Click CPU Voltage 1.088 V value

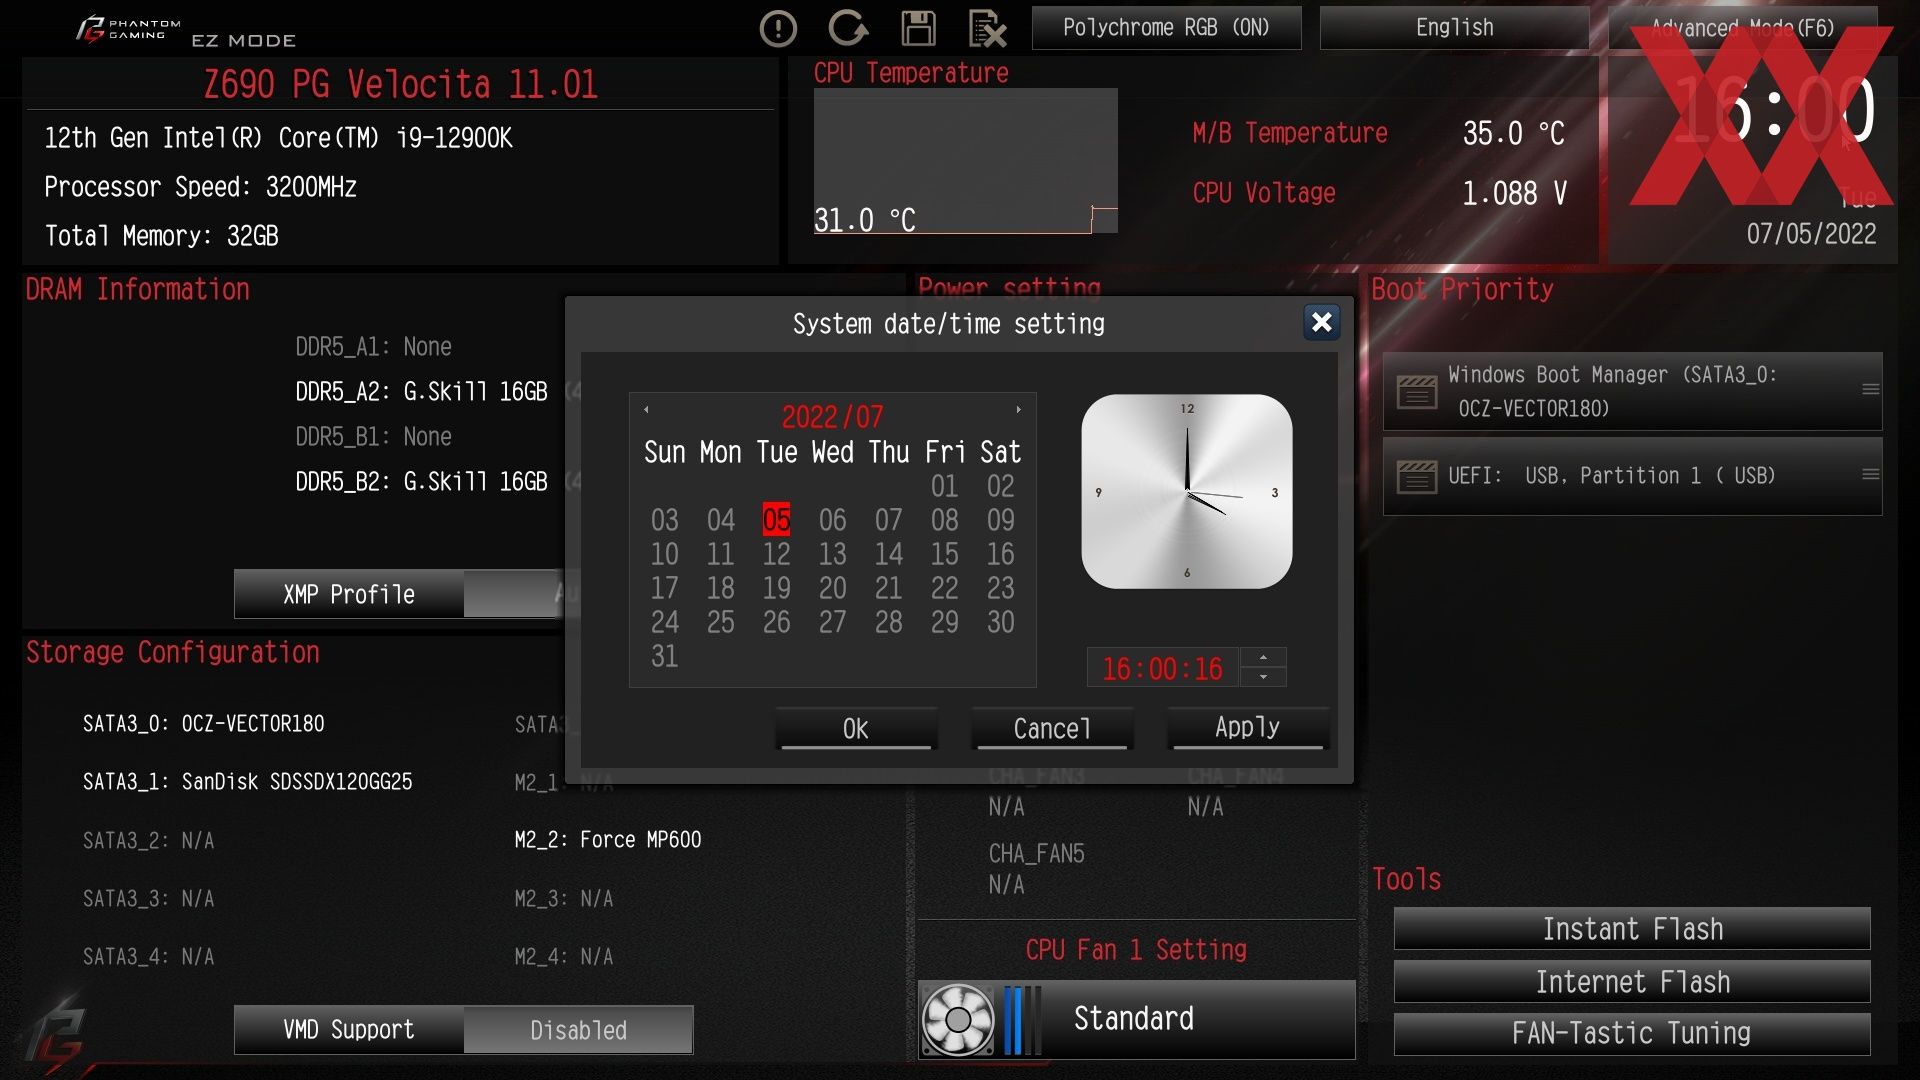point(1514,193)
